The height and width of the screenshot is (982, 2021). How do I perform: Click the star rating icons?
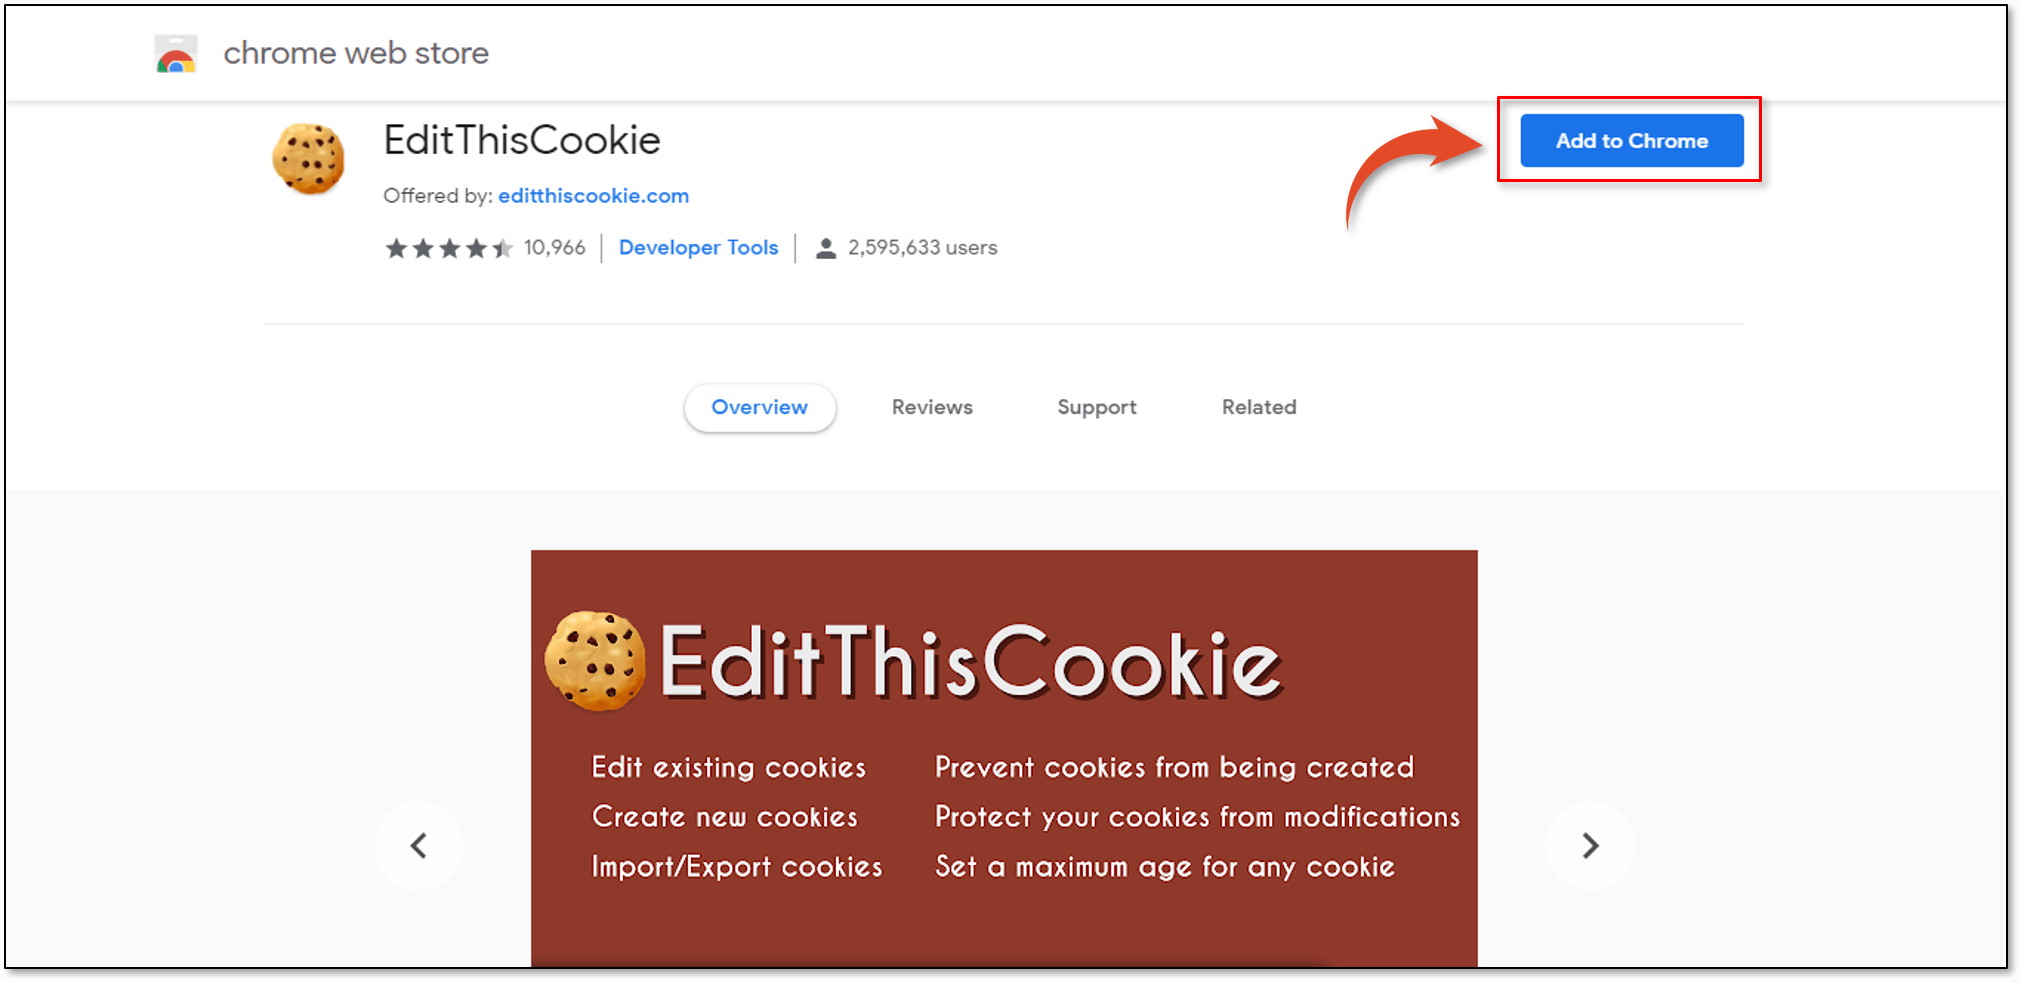[449, 248]
